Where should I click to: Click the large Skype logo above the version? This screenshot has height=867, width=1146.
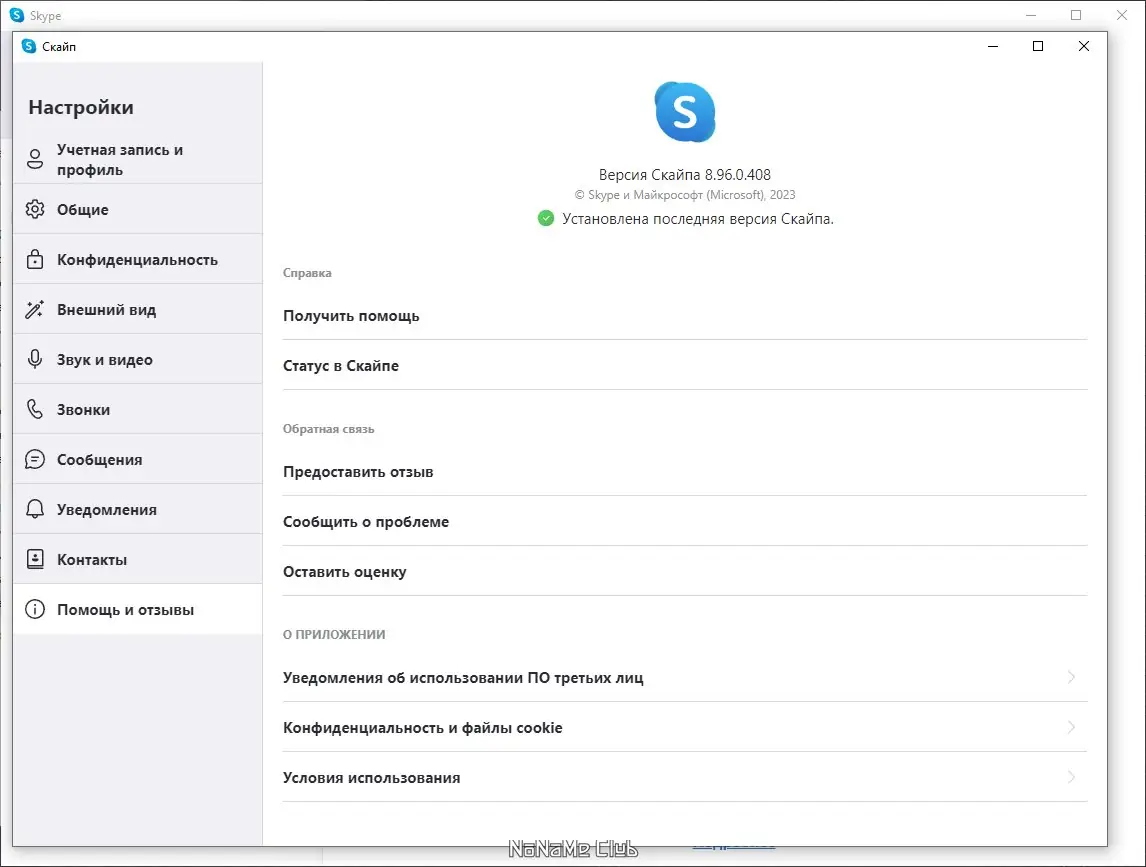click(x=685, y=112)
